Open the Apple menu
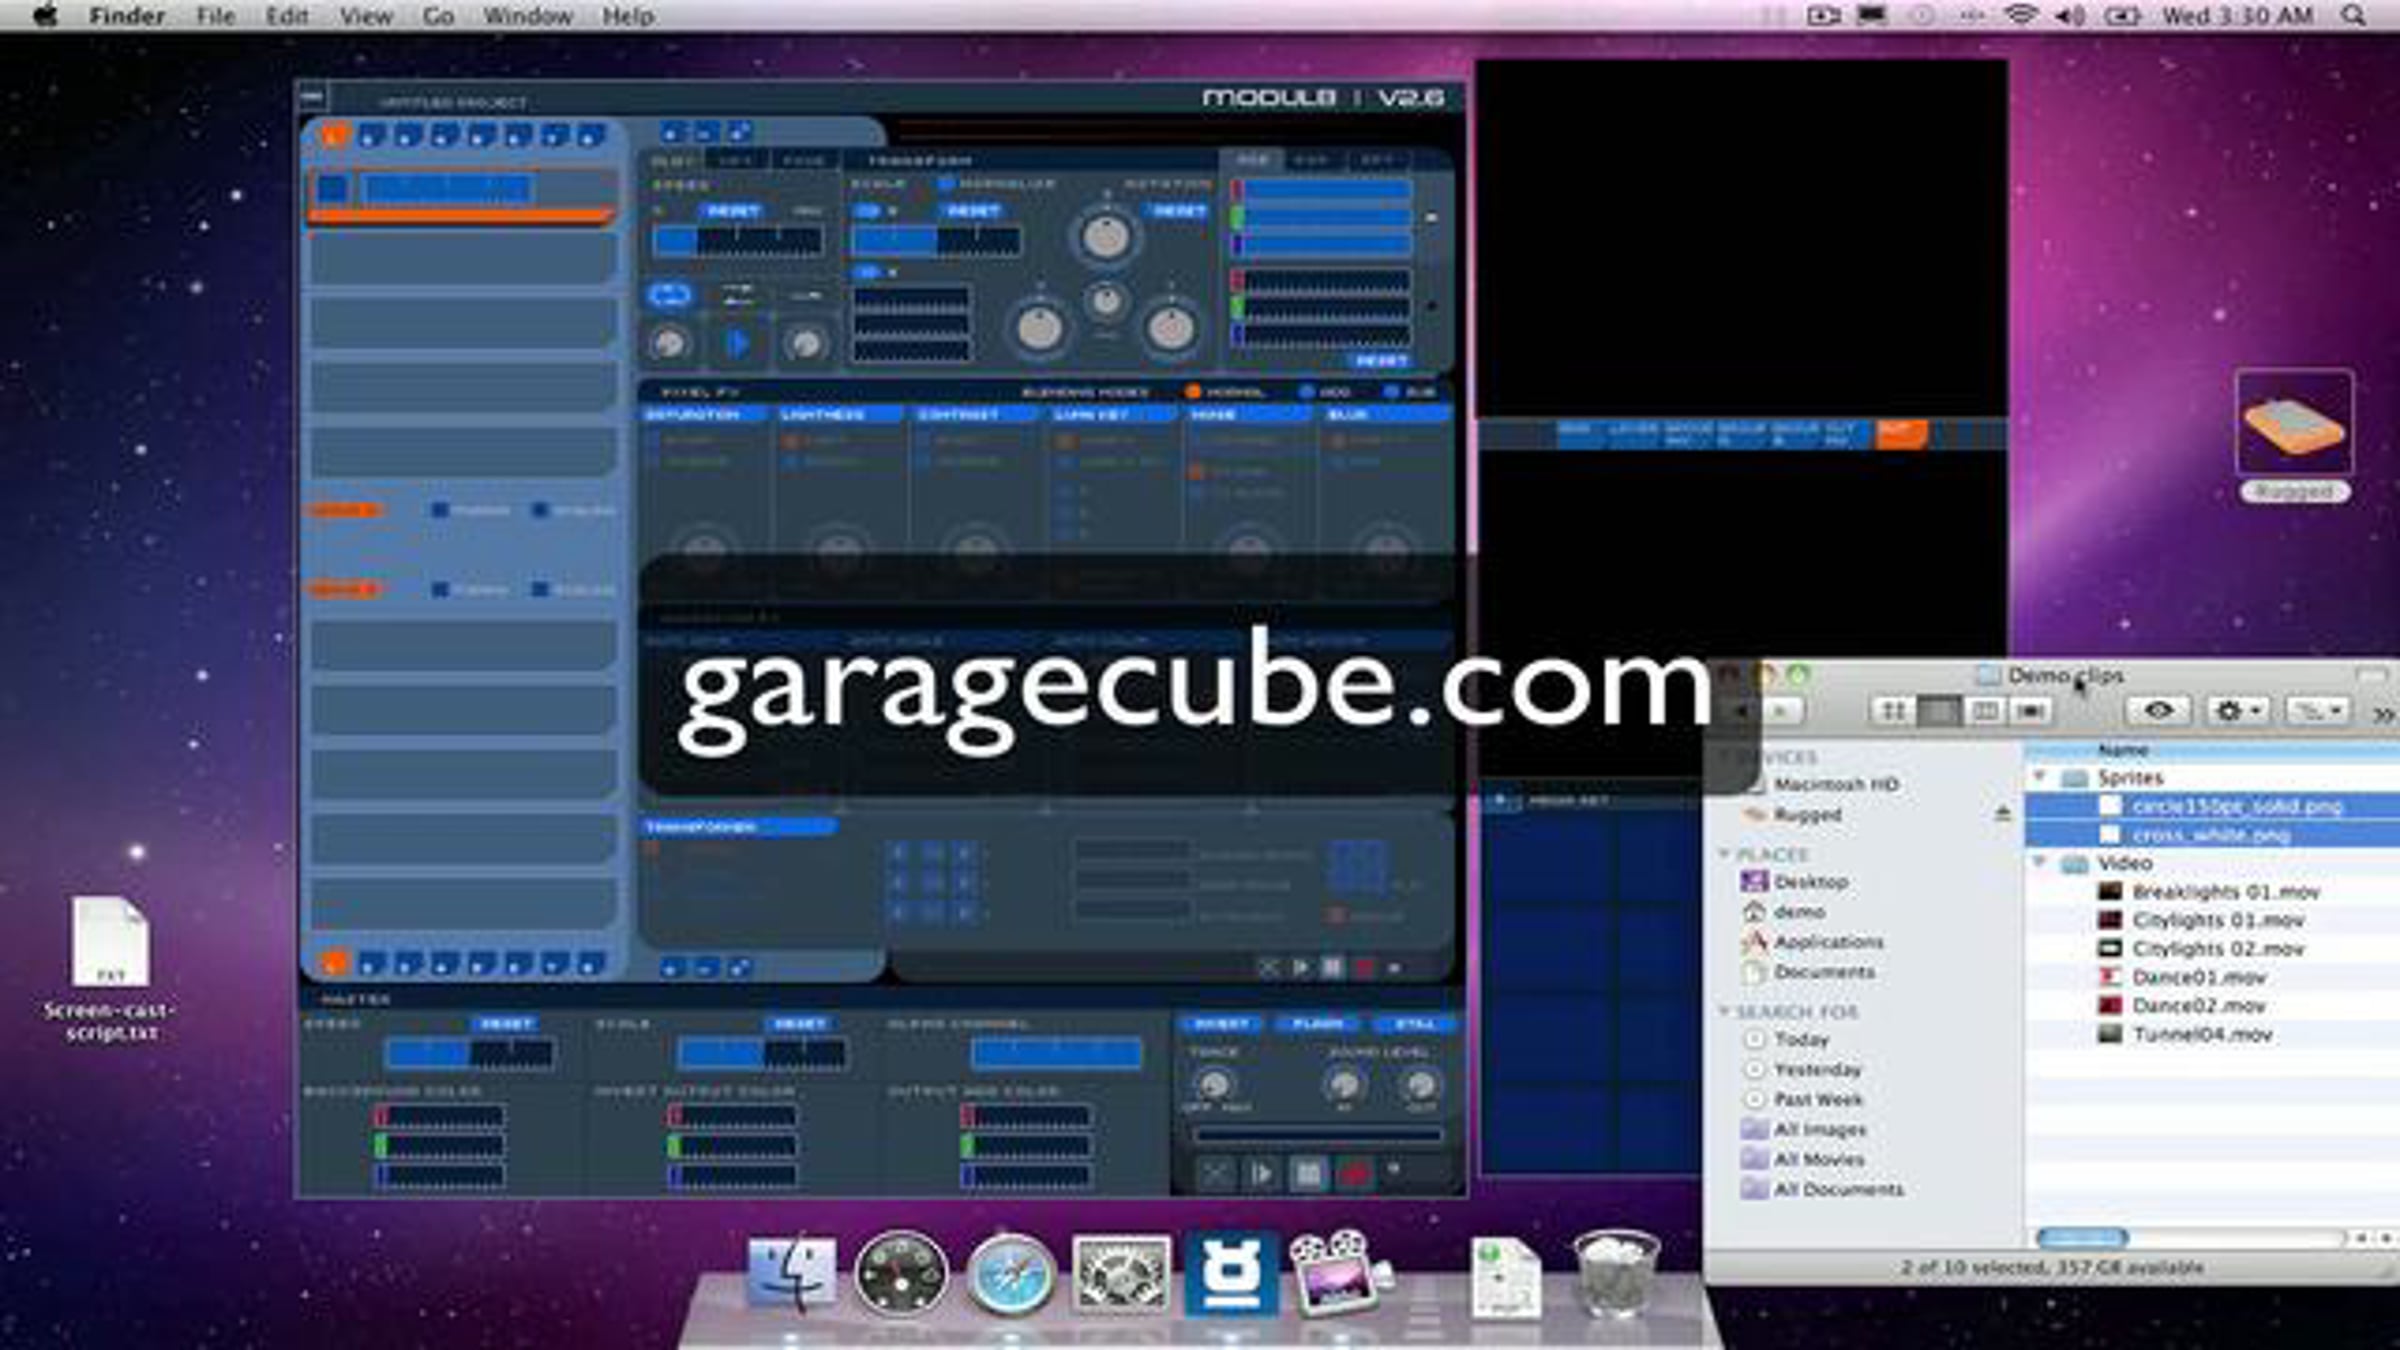The height and width of the screenshot is (1350, 2400). click(x=45, y=16)
